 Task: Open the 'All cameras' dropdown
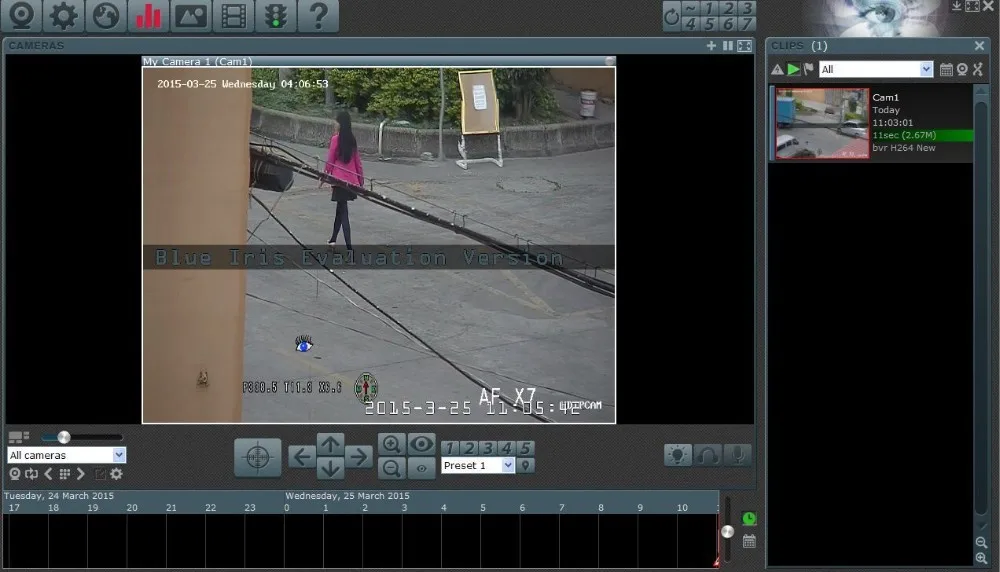tap(66, 455)
